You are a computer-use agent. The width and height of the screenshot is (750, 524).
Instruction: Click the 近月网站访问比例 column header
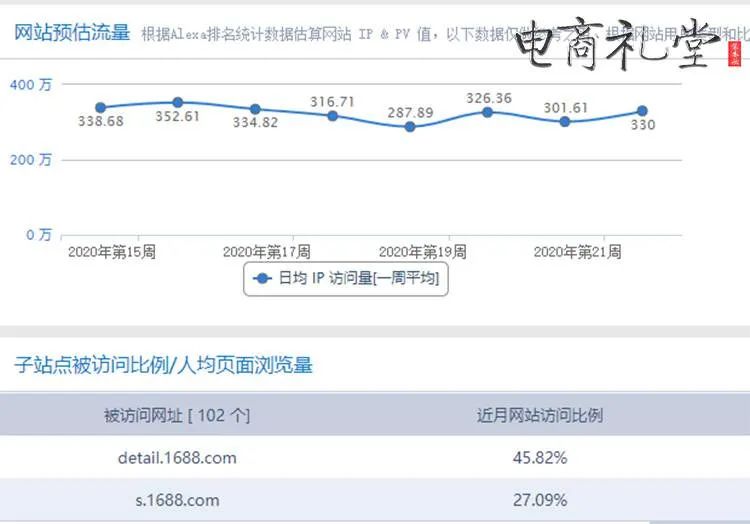coord(540,415)
